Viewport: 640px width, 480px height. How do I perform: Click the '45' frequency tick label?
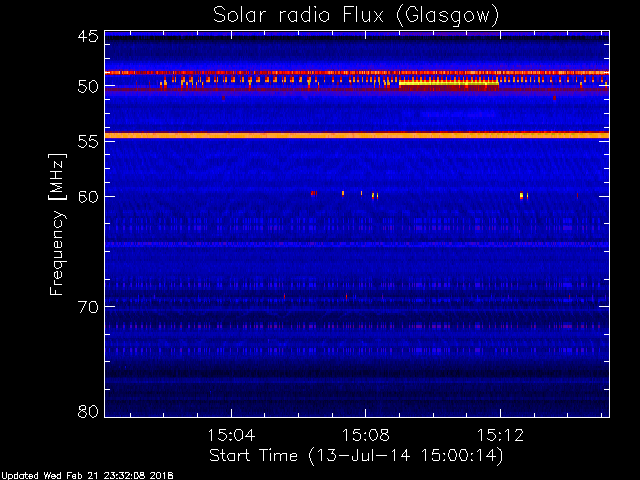pos(88,37)
